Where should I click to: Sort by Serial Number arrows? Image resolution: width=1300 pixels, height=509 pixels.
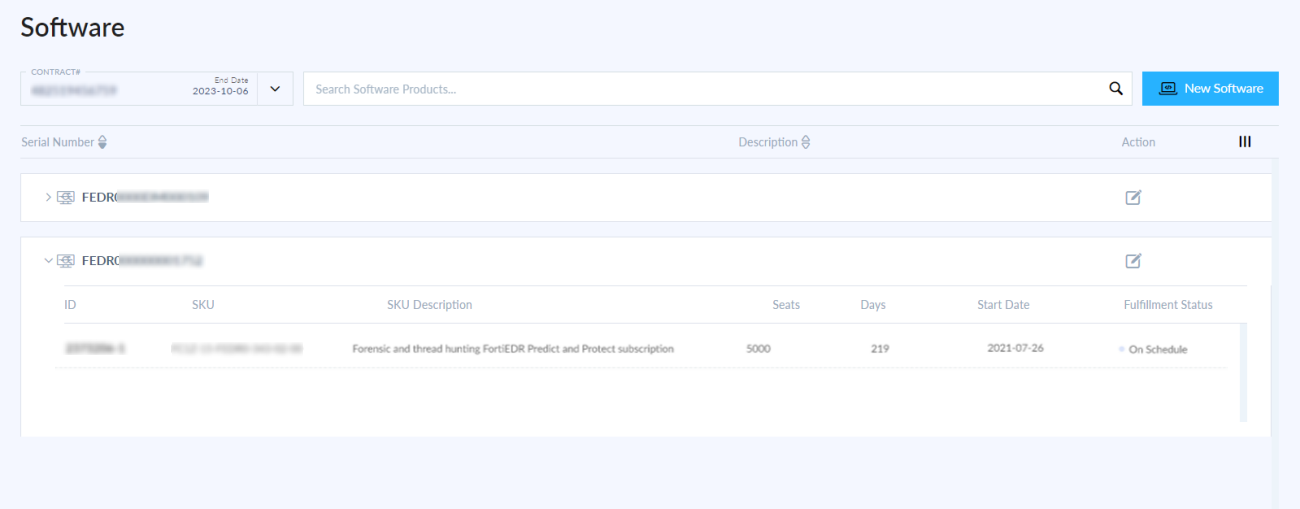102,142
